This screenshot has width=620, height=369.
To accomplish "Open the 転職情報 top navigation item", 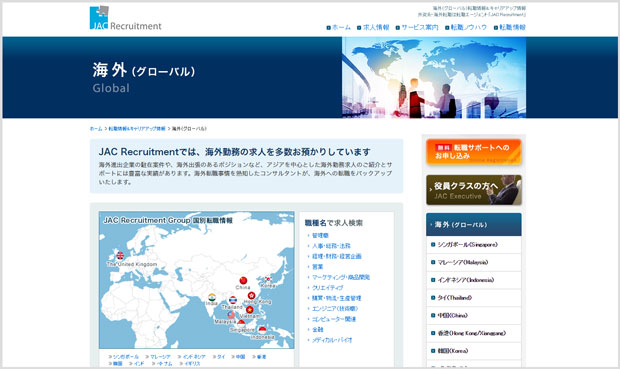I will click(x=512, y=27).
